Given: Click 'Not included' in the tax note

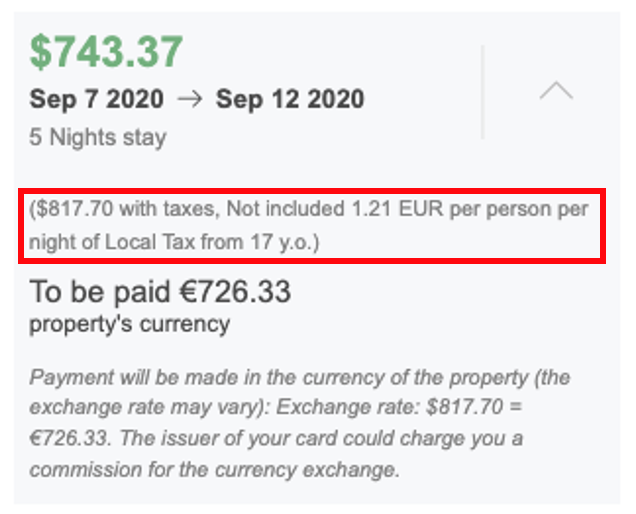Looking at the screenshot, I should [285, 209].
